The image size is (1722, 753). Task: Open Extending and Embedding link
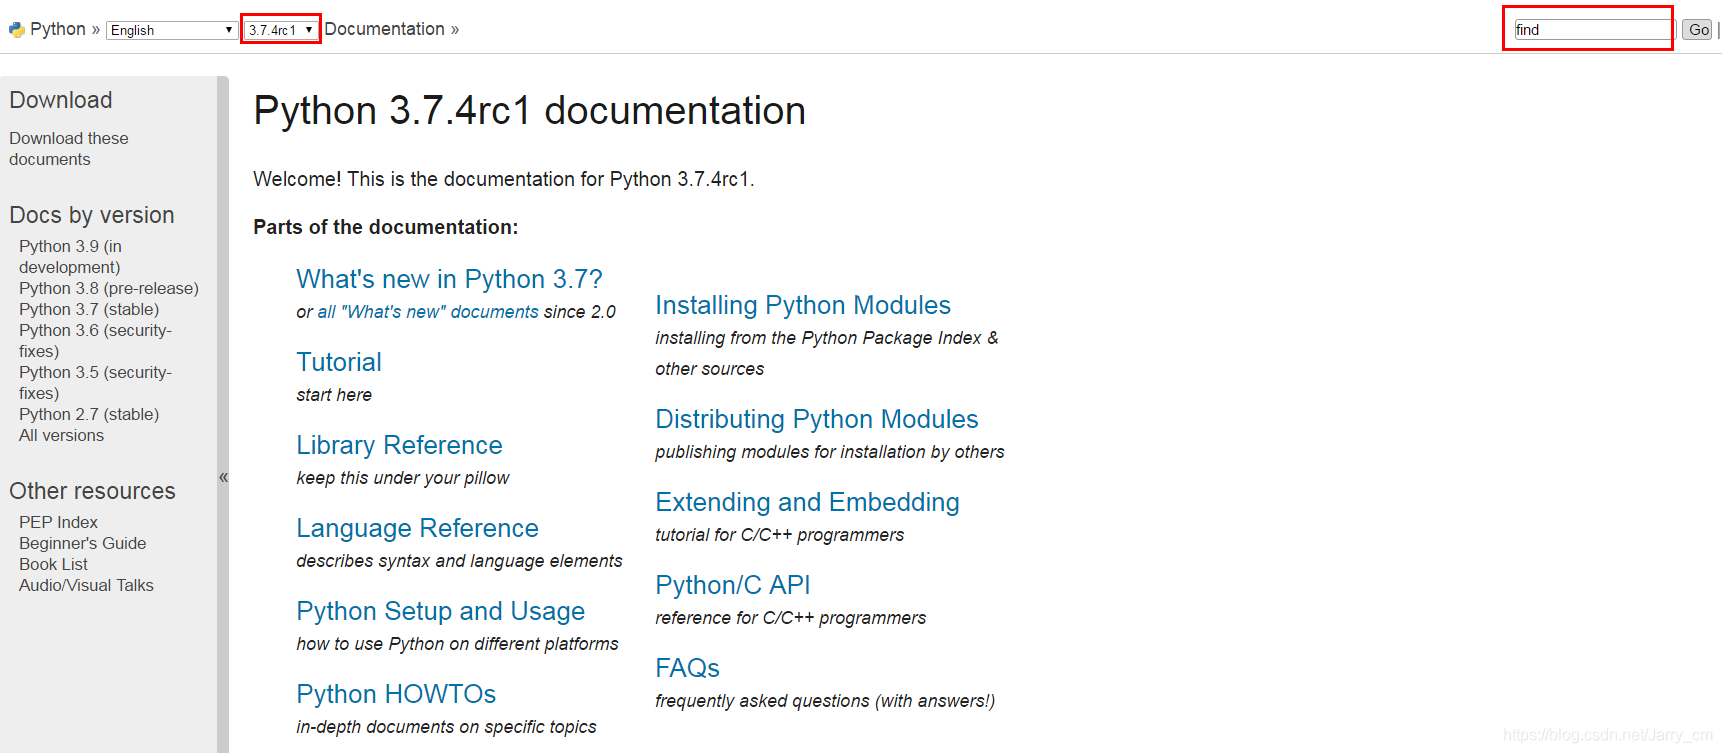[x=807, y=502]
